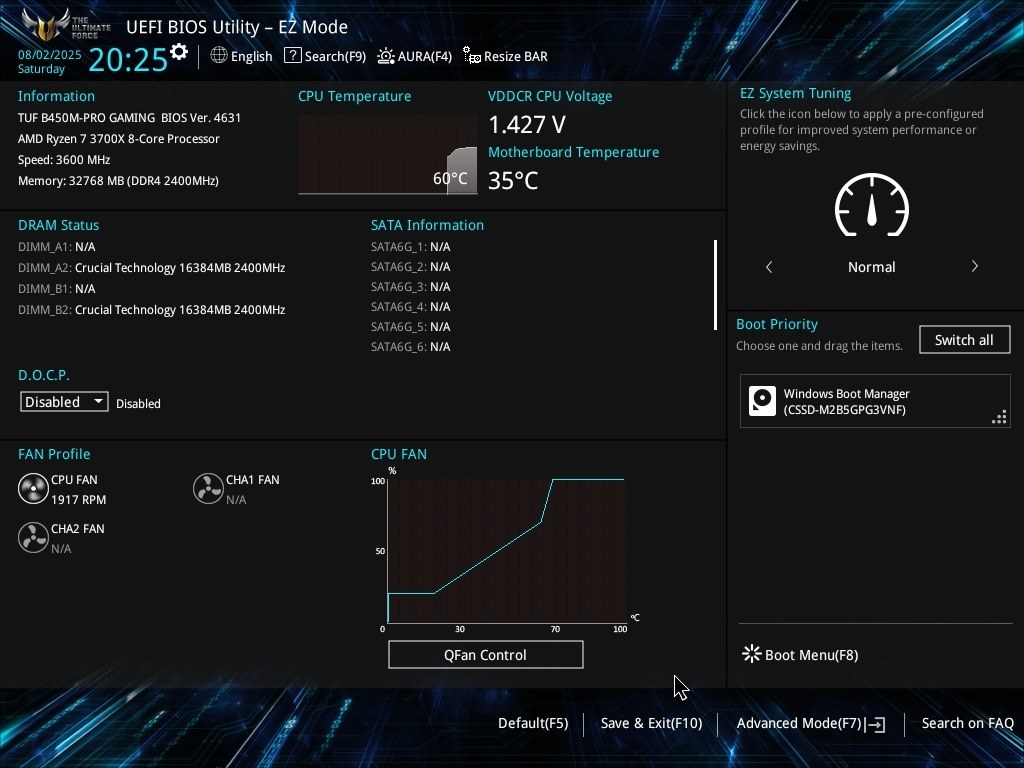The image size is (1024, 768).
Task: Click TUF B450M-PRO GAMING BIOS version line
Action: (x=129, y=118)
